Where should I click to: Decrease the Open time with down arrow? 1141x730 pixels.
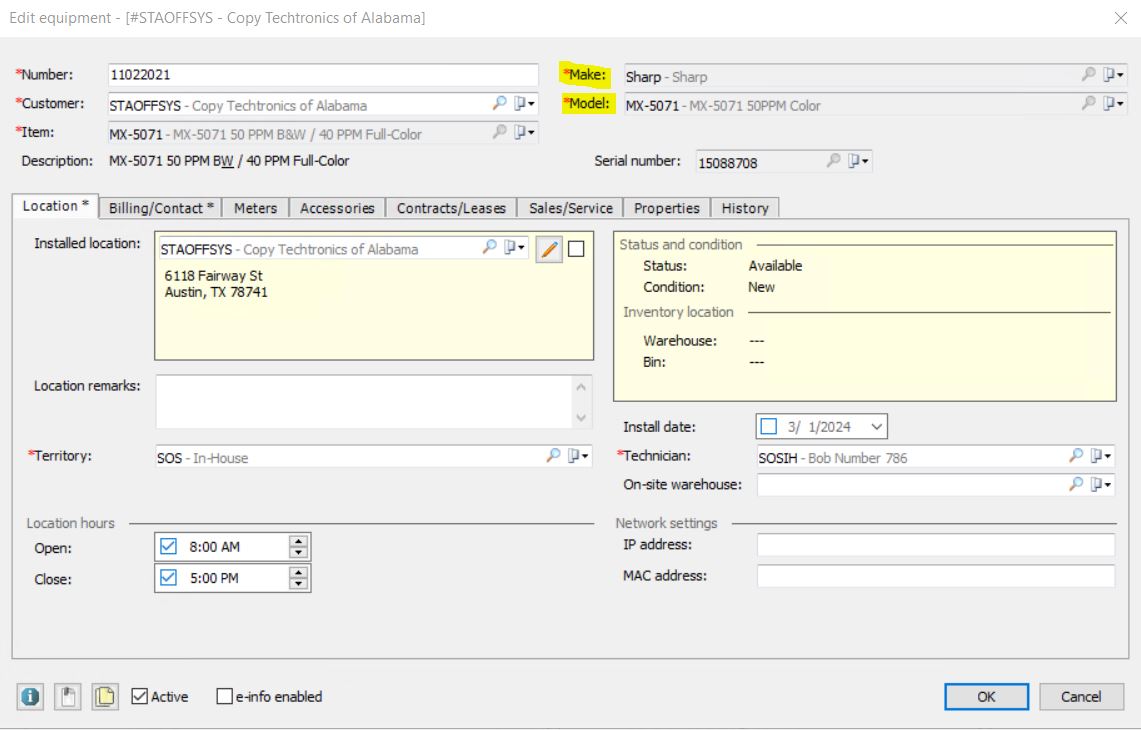coord(298,552)
